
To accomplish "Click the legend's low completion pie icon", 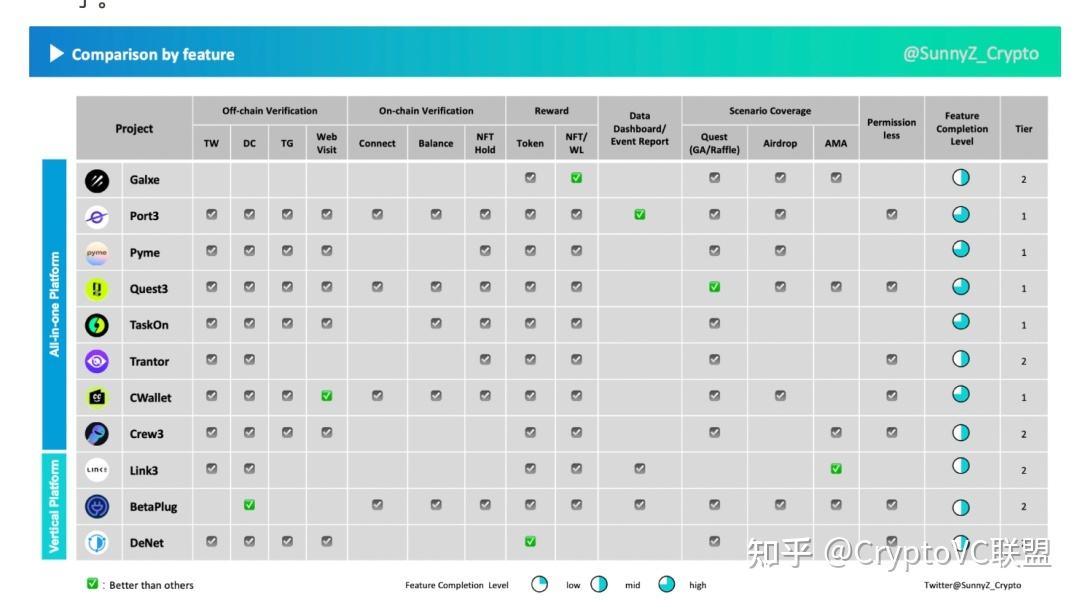I will (539, 585).
